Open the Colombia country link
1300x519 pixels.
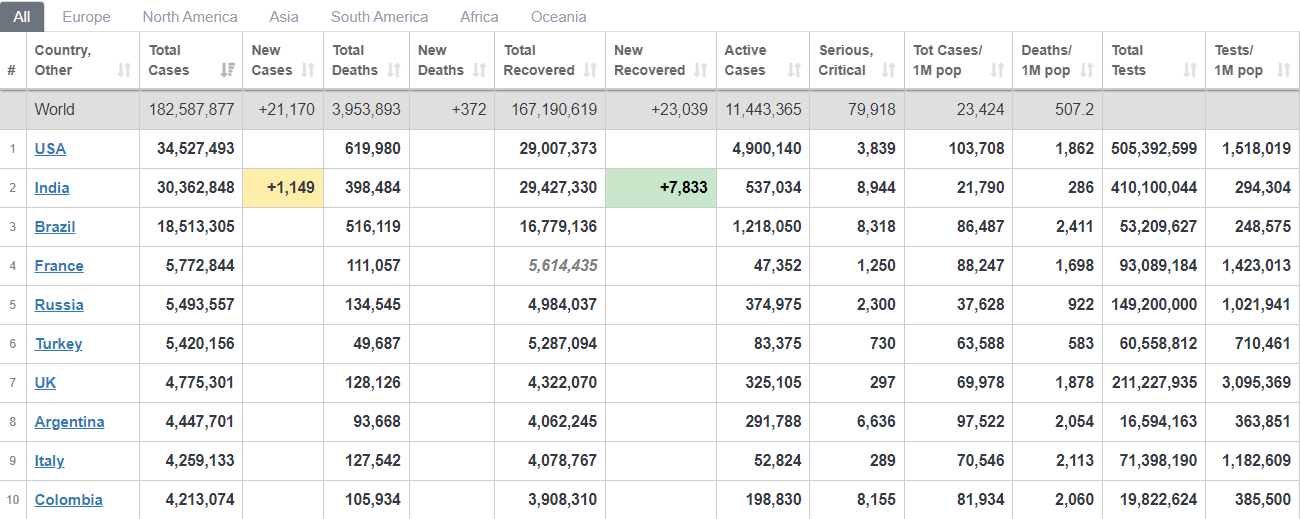tap(69, 500)
